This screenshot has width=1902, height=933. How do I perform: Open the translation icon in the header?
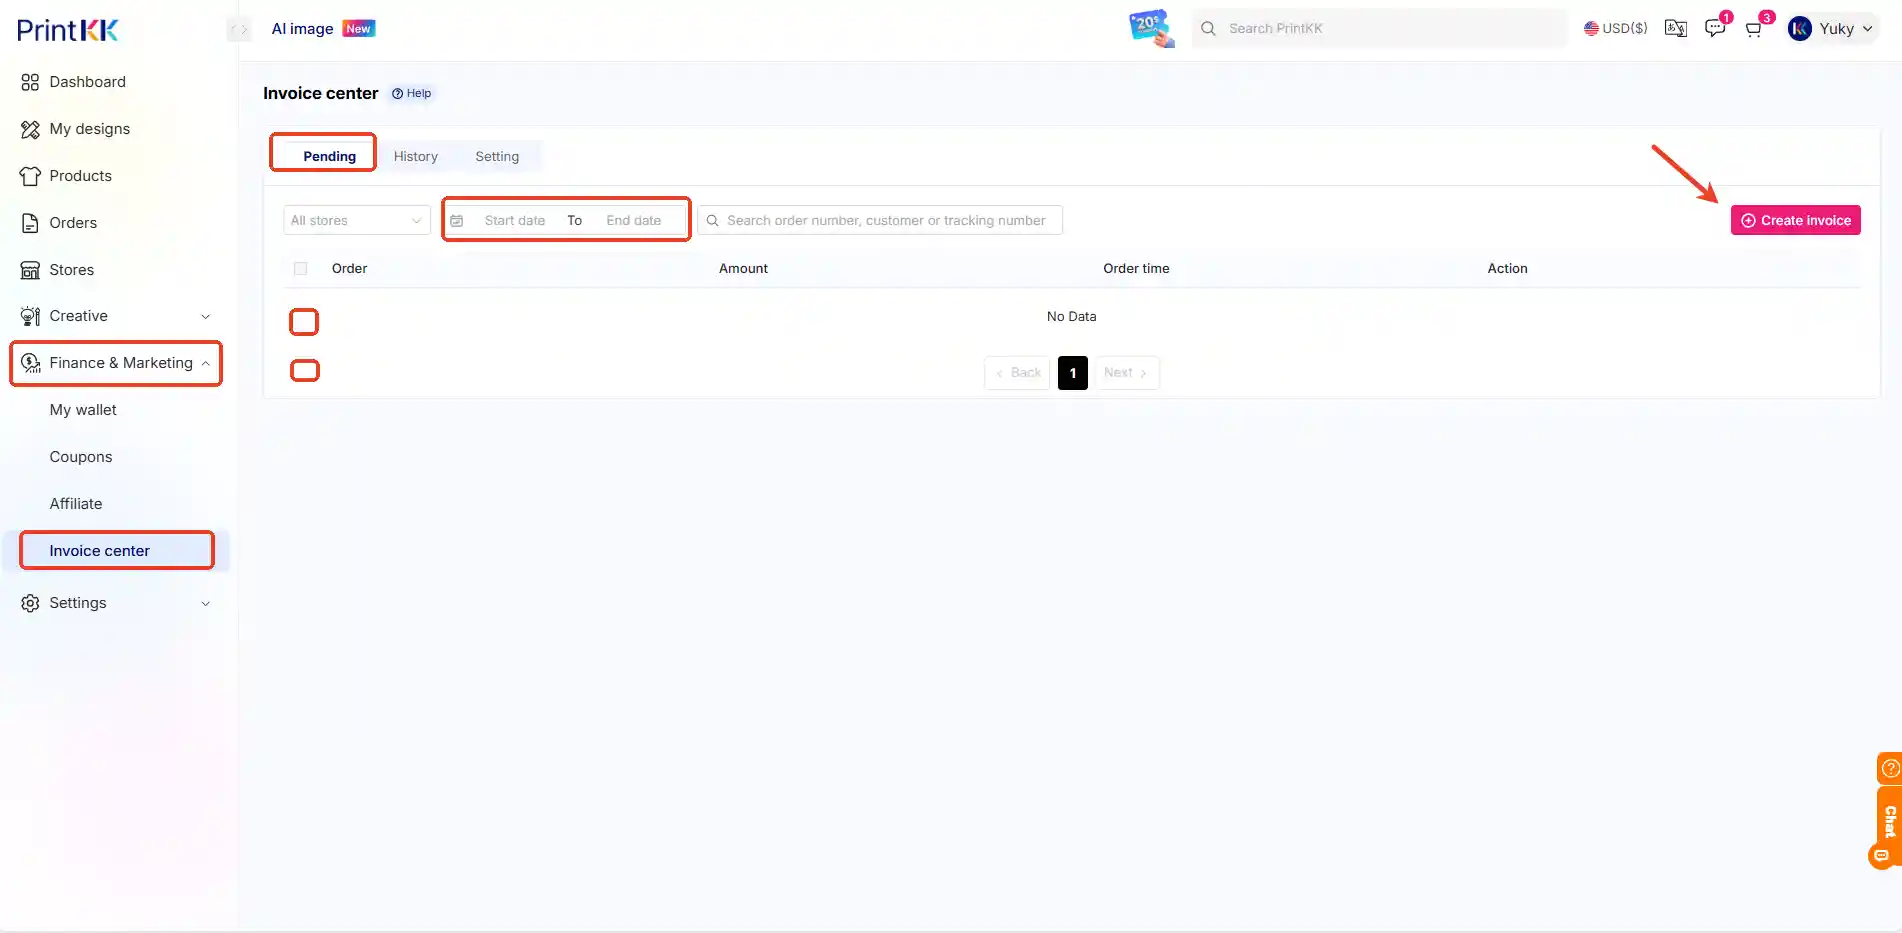(1675, 28)
